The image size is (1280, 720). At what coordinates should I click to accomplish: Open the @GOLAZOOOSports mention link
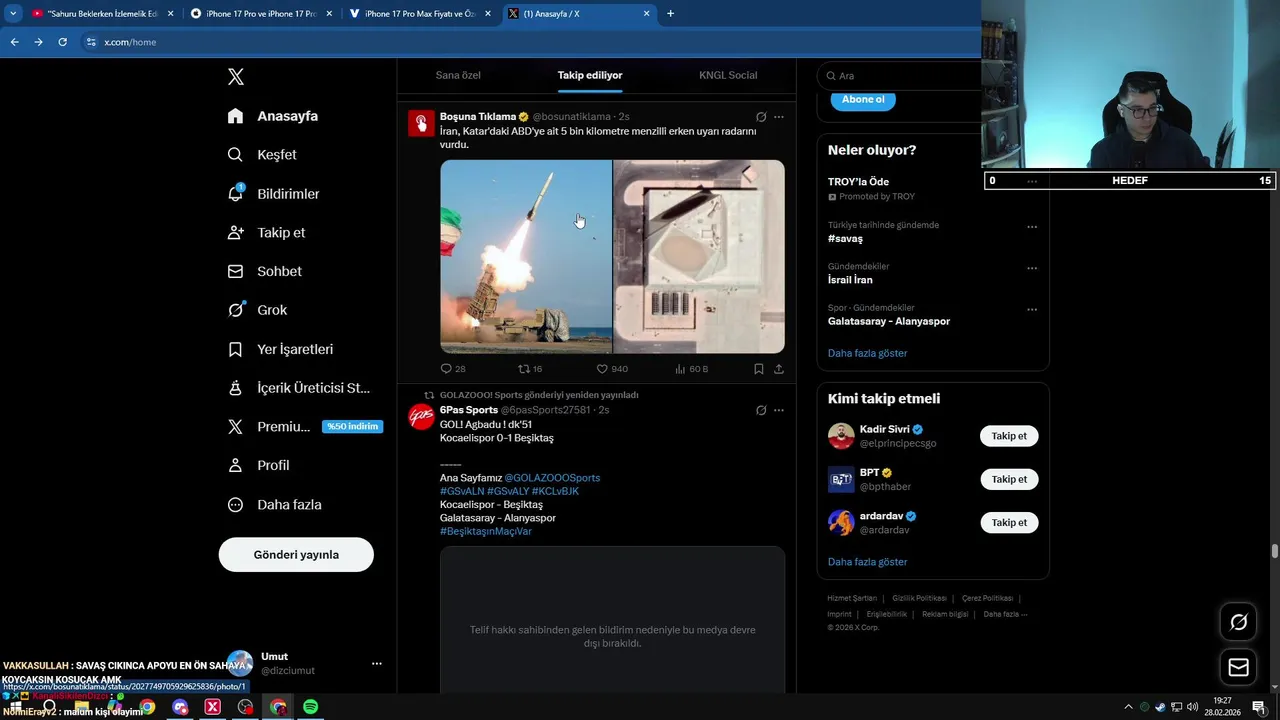(x=552, y=478)
